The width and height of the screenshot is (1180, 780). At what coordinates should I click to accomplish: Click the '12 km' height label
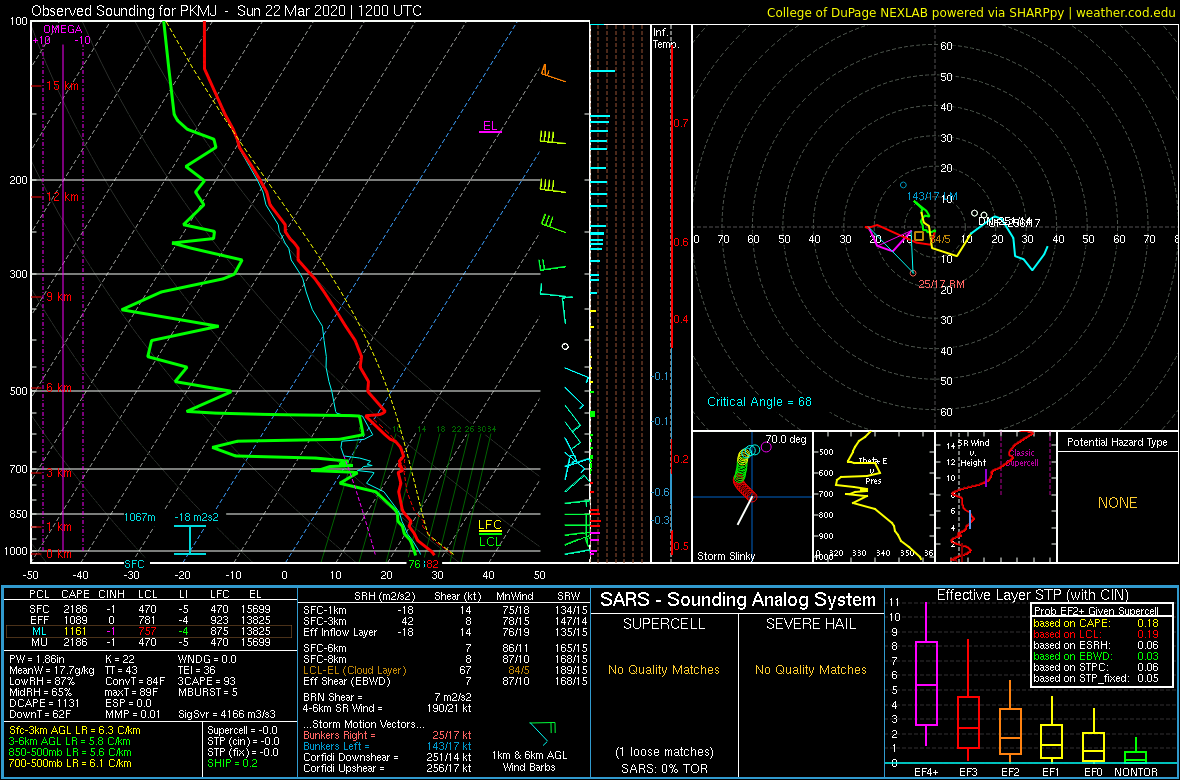[62, 197]
